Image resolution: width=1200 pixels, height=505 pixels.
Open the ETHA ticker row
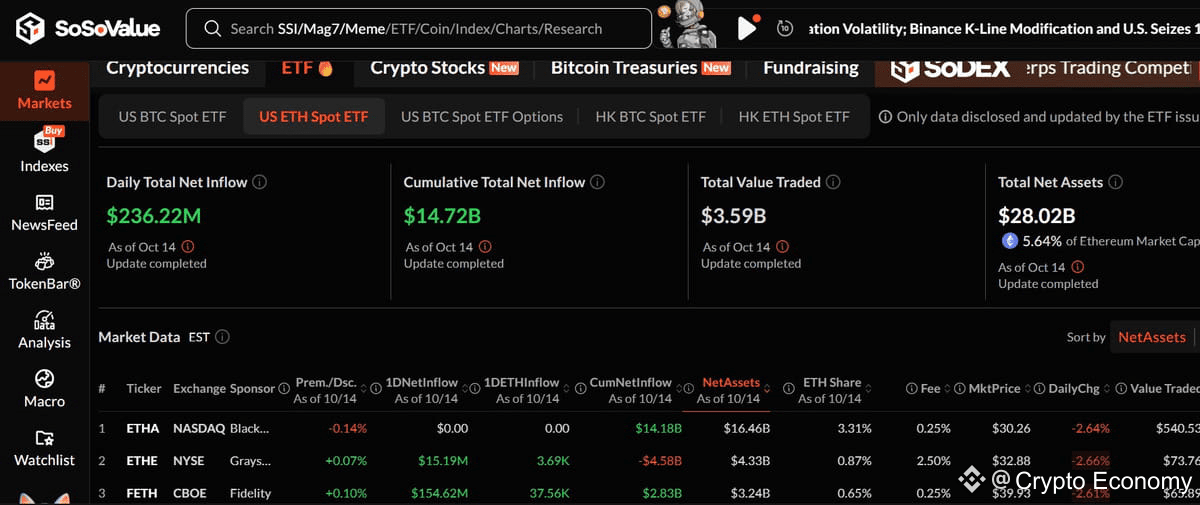coord(143,428)
